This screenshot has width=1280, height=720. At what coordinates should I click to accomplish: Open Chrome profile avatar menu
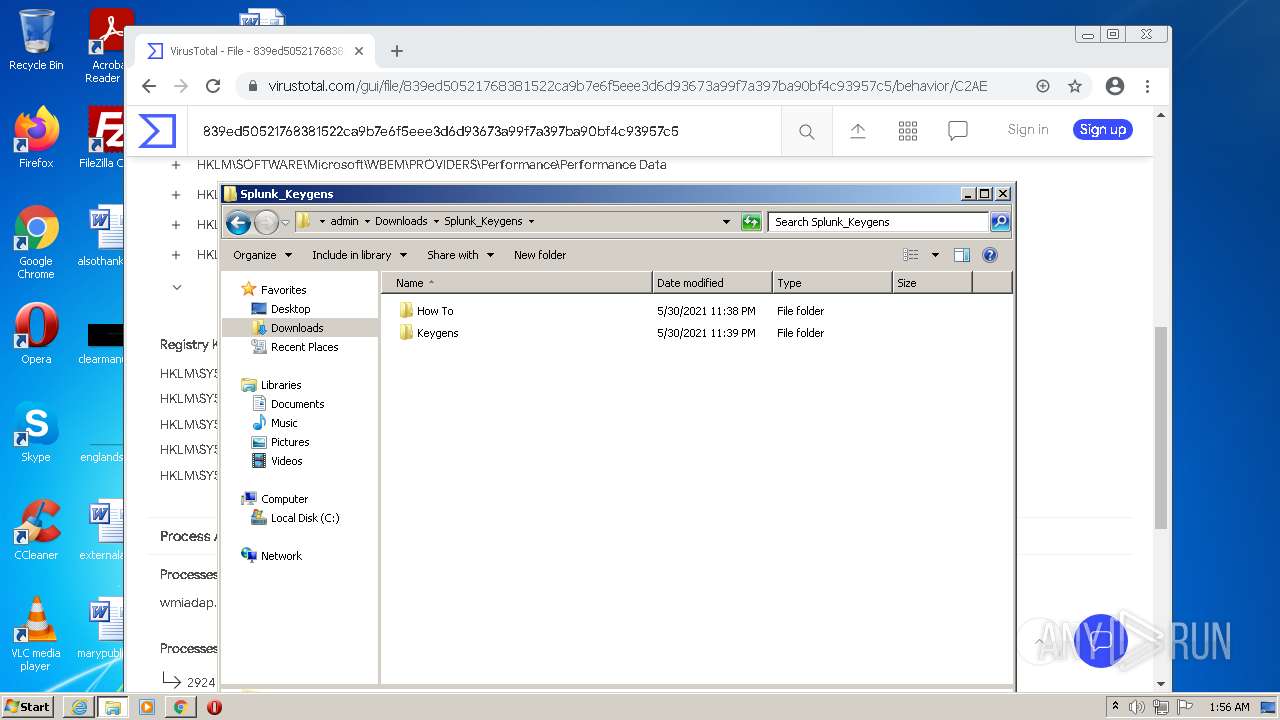coord(1115,86)
